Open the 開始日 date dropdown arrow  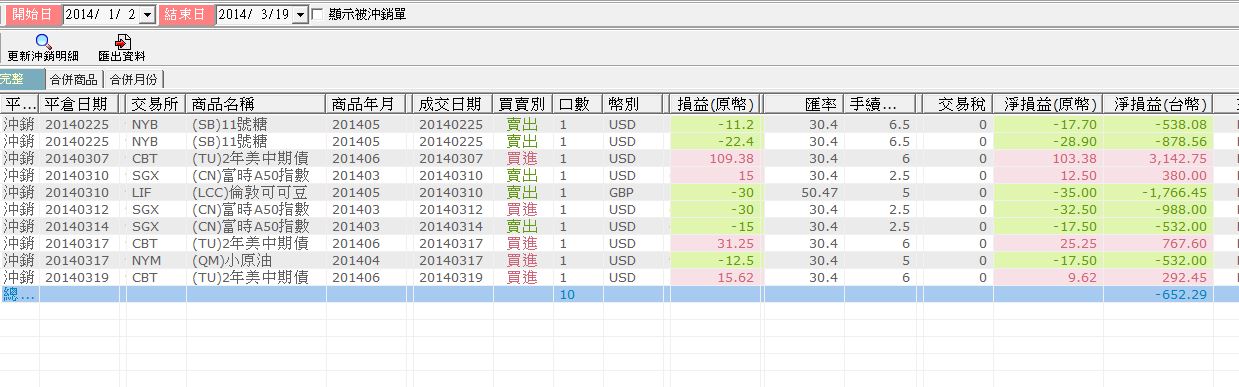coord(148,15)
